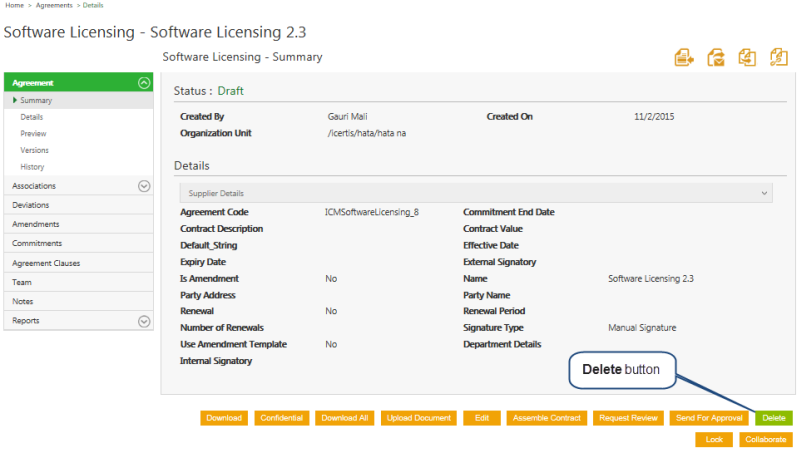The width and height of the screenshot is (800, 452).
Task: Open the Agreement Clauses section
Action: (79, 263)
